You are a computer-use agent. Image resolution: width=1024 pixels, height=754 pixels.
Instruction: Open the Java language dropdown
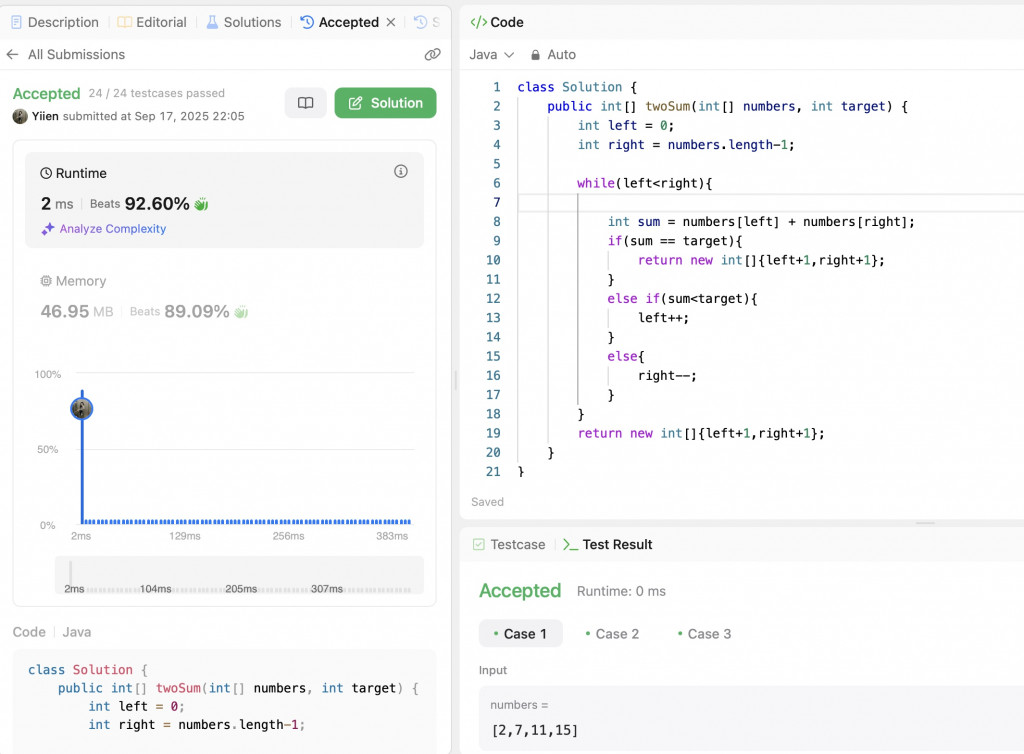491,54
